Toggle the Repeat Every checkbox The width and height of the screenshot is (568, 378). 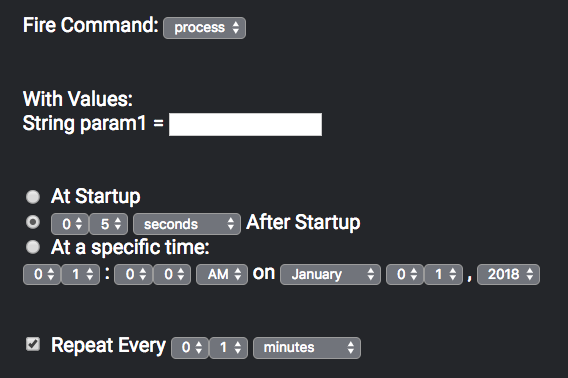33,344
